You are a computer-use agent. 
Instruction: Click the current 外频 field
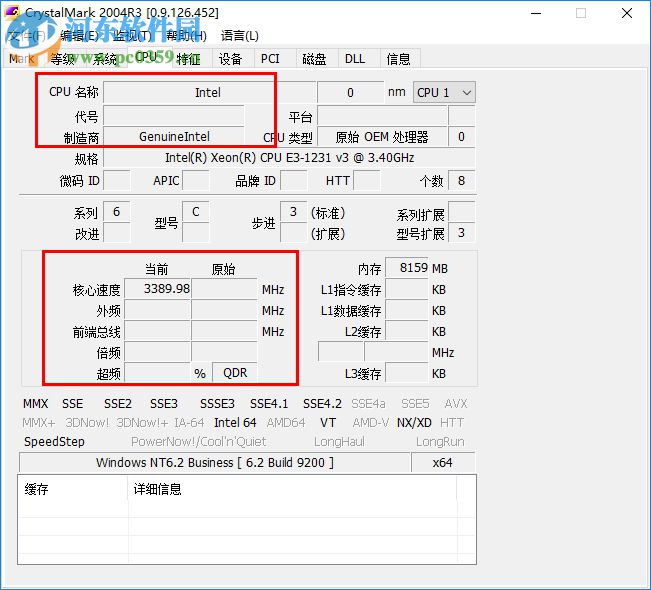click(x=158, y=310)
